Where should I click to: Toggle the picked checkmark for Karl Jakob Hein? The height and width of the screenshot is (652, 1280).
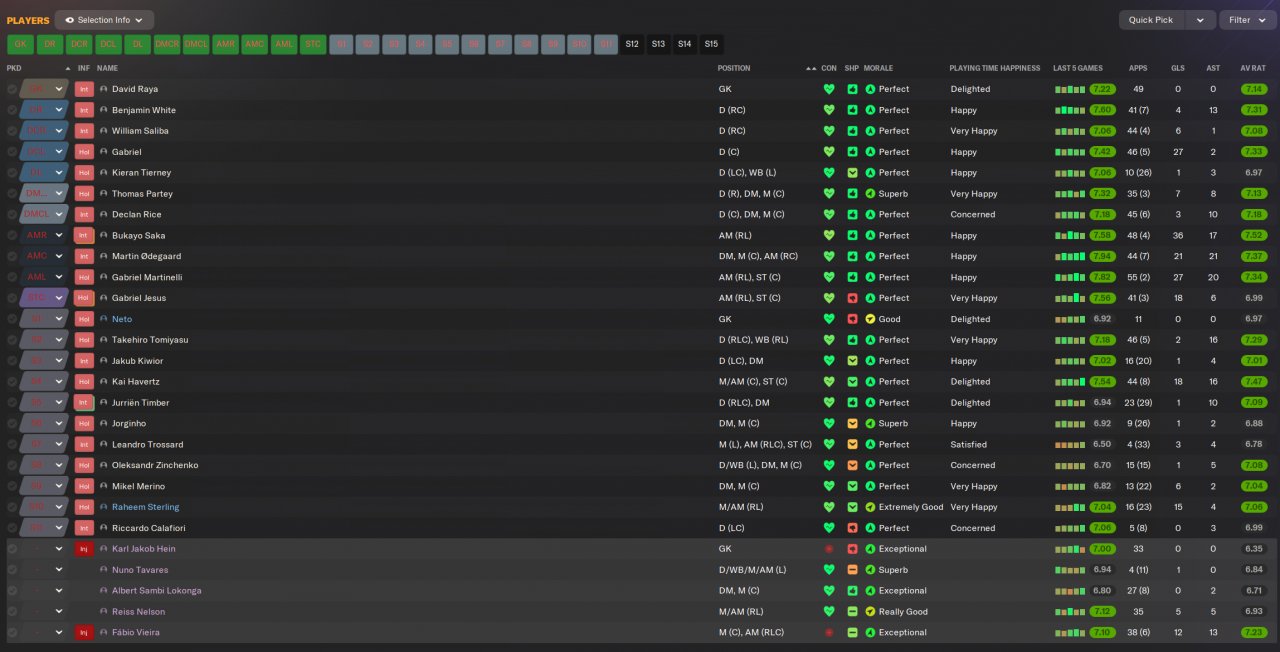12,549
